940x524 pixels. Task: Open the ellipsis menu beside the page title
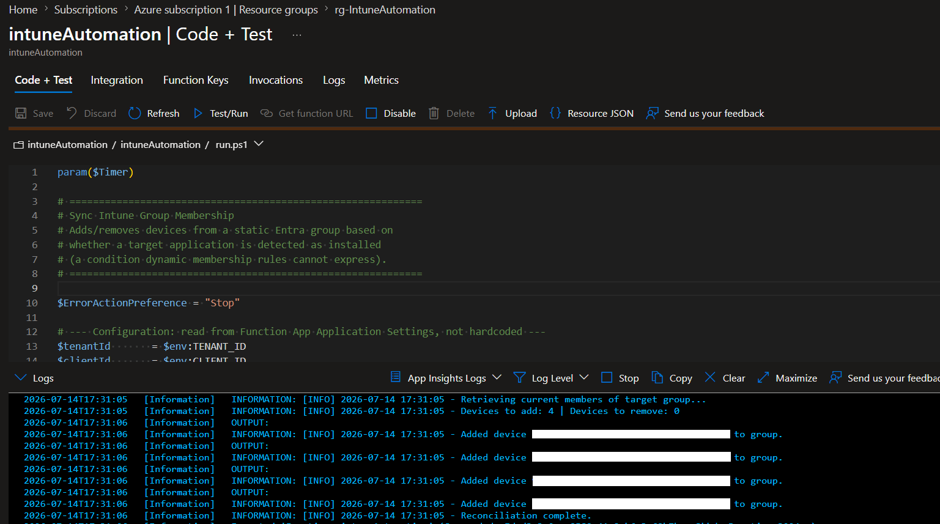point(297,35)
